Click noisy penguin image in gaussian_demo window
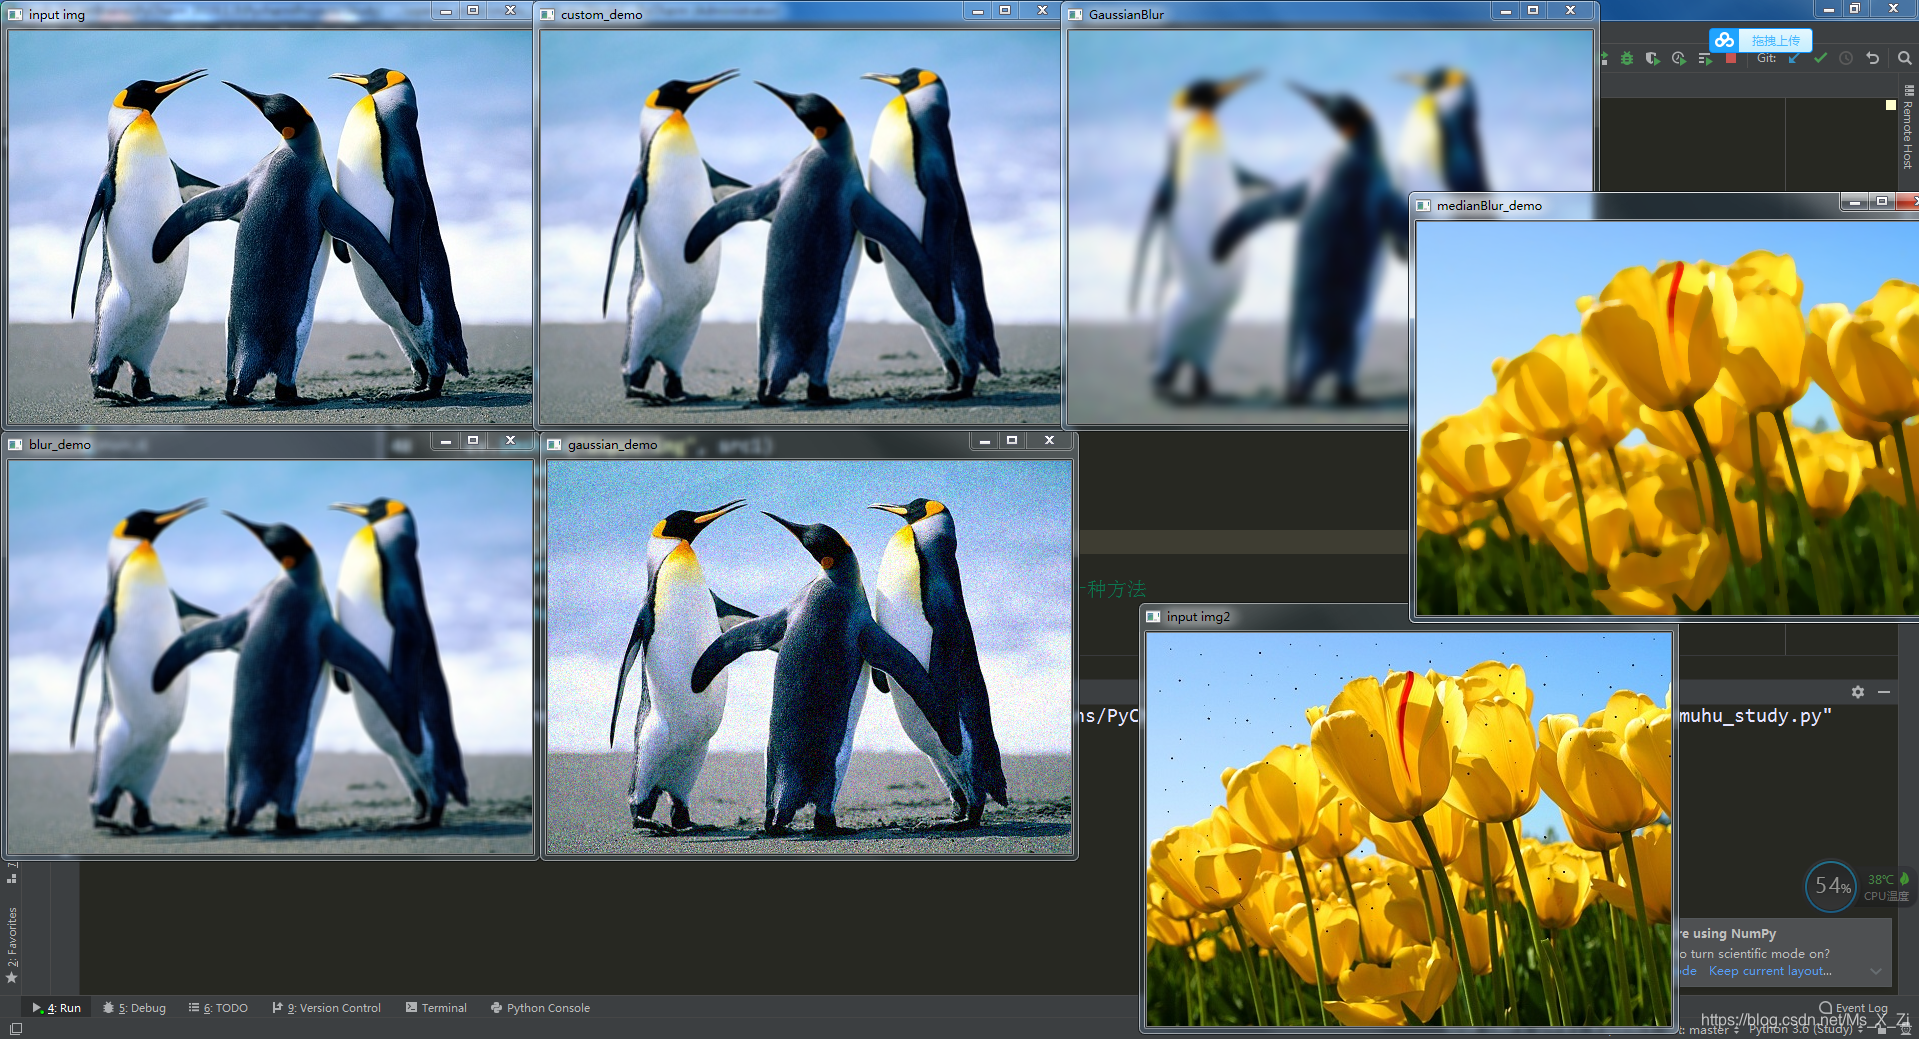 click(809, 656)
